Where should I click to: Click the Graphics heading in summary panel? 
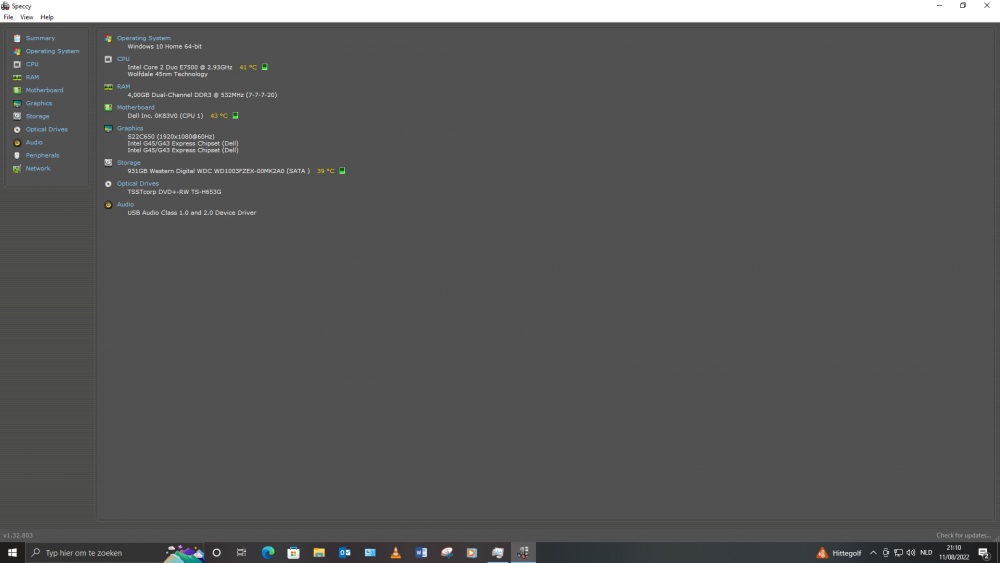(x=130, y=128)
